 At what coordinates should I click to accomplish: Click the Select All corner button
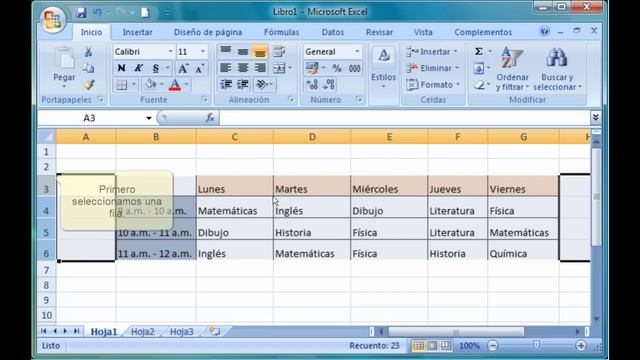coord(47,136)
